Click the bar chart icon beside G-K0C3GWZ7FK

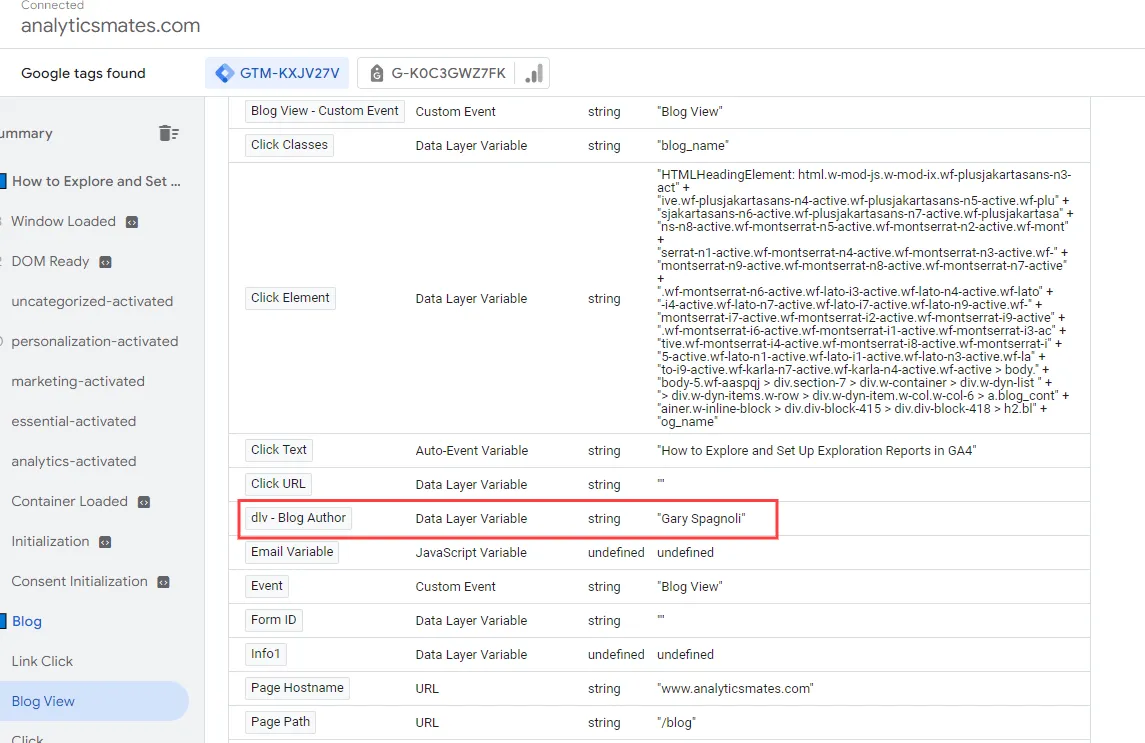tap(534, 73)
